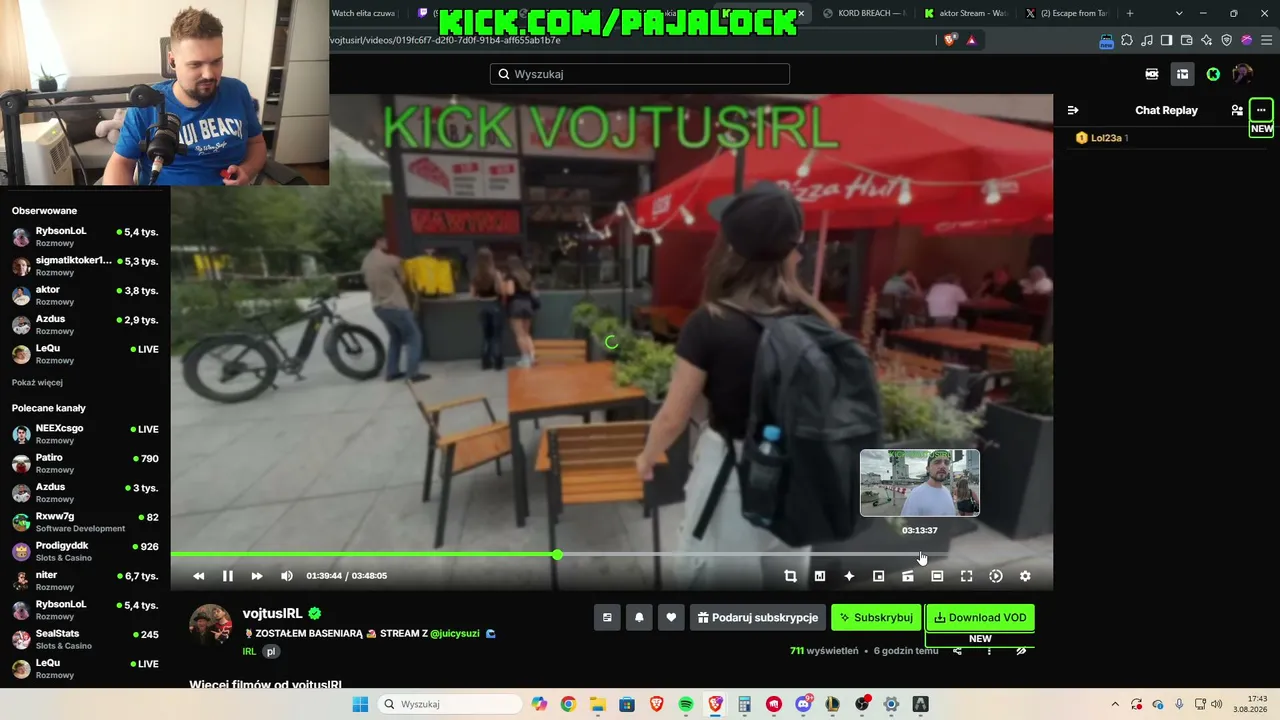Click the green Kick K icon in header
The width and height of the screenshot is (1280, 720).
point(1213,74)
